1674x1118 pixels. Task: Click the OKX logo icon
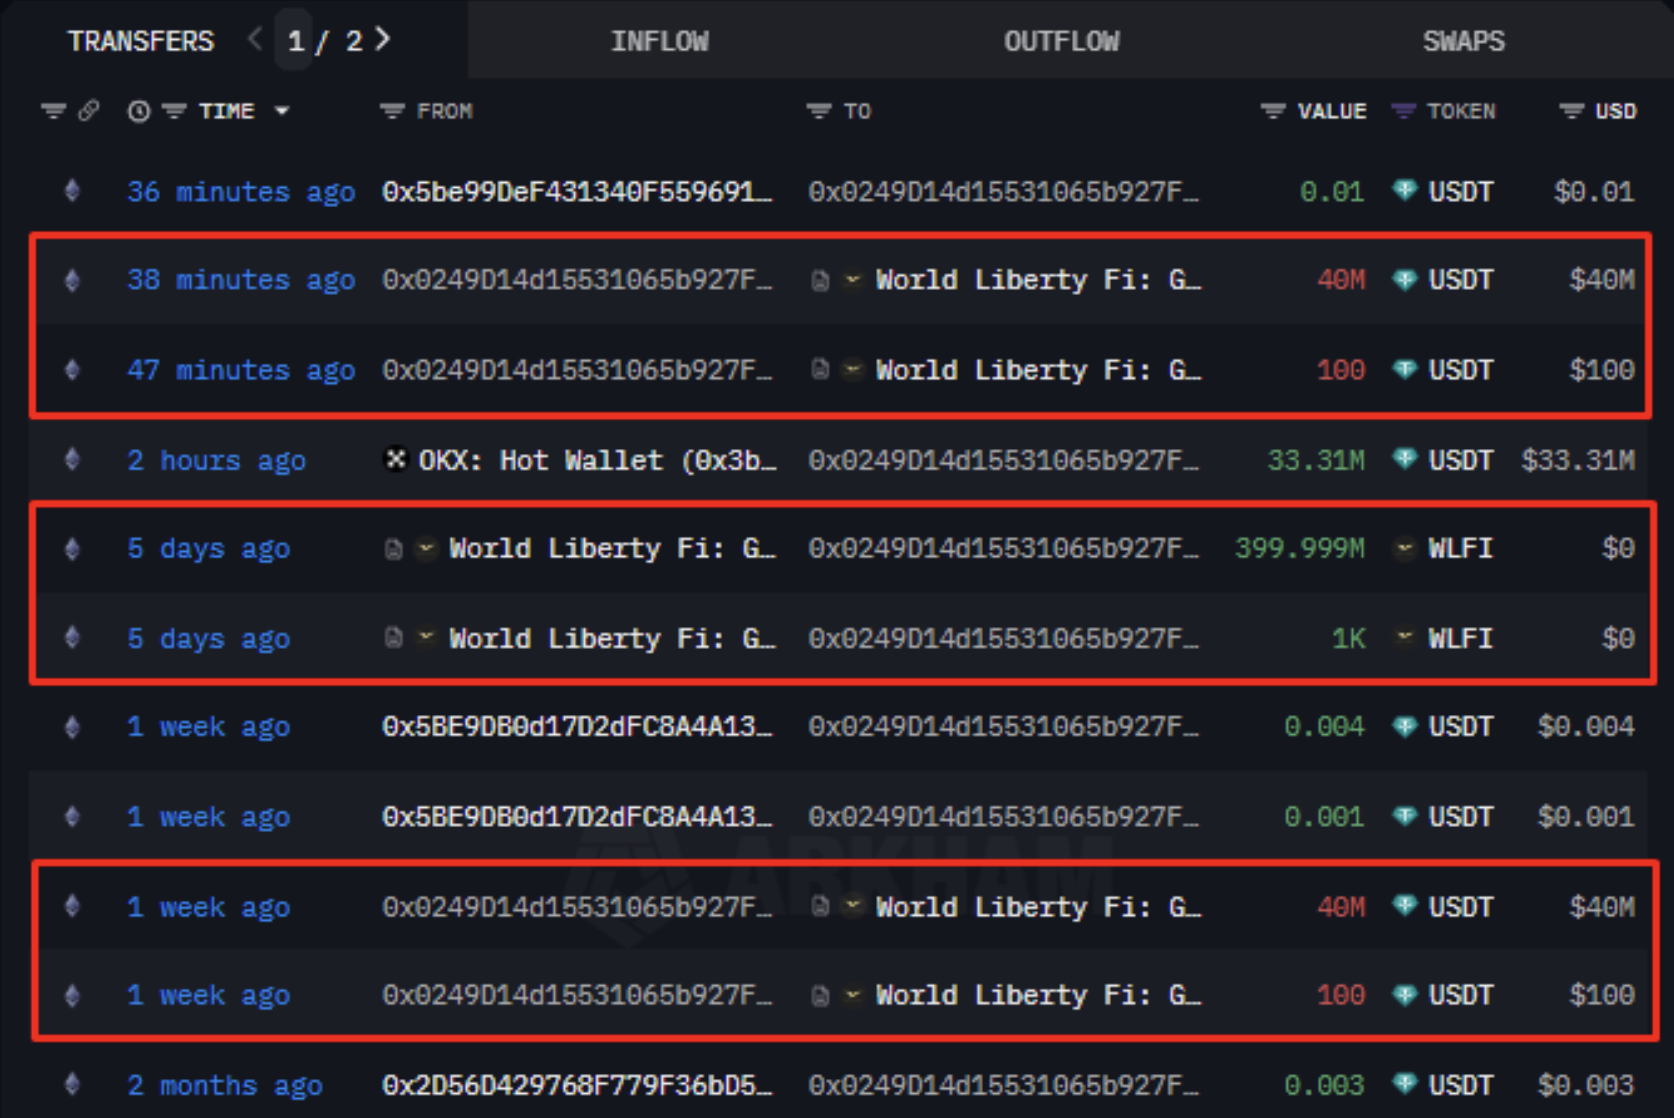click(396, 459)
